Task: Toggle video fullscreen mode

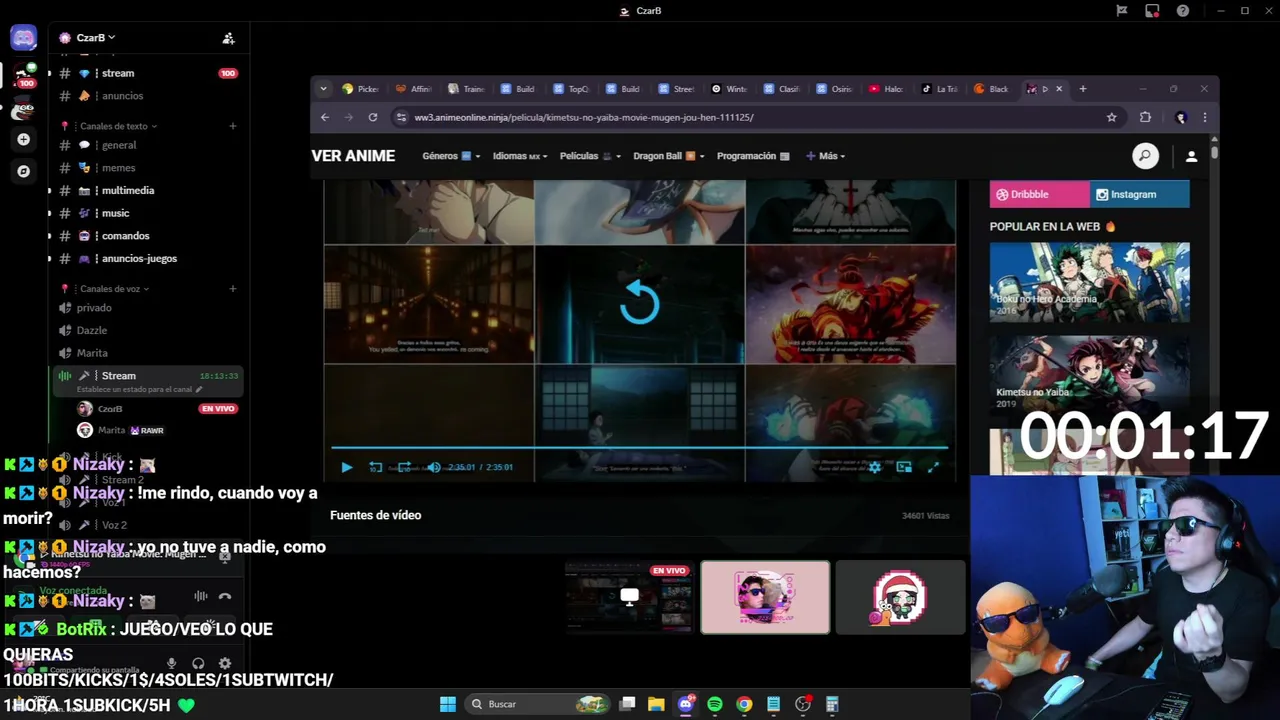Action: pos(933,467)
